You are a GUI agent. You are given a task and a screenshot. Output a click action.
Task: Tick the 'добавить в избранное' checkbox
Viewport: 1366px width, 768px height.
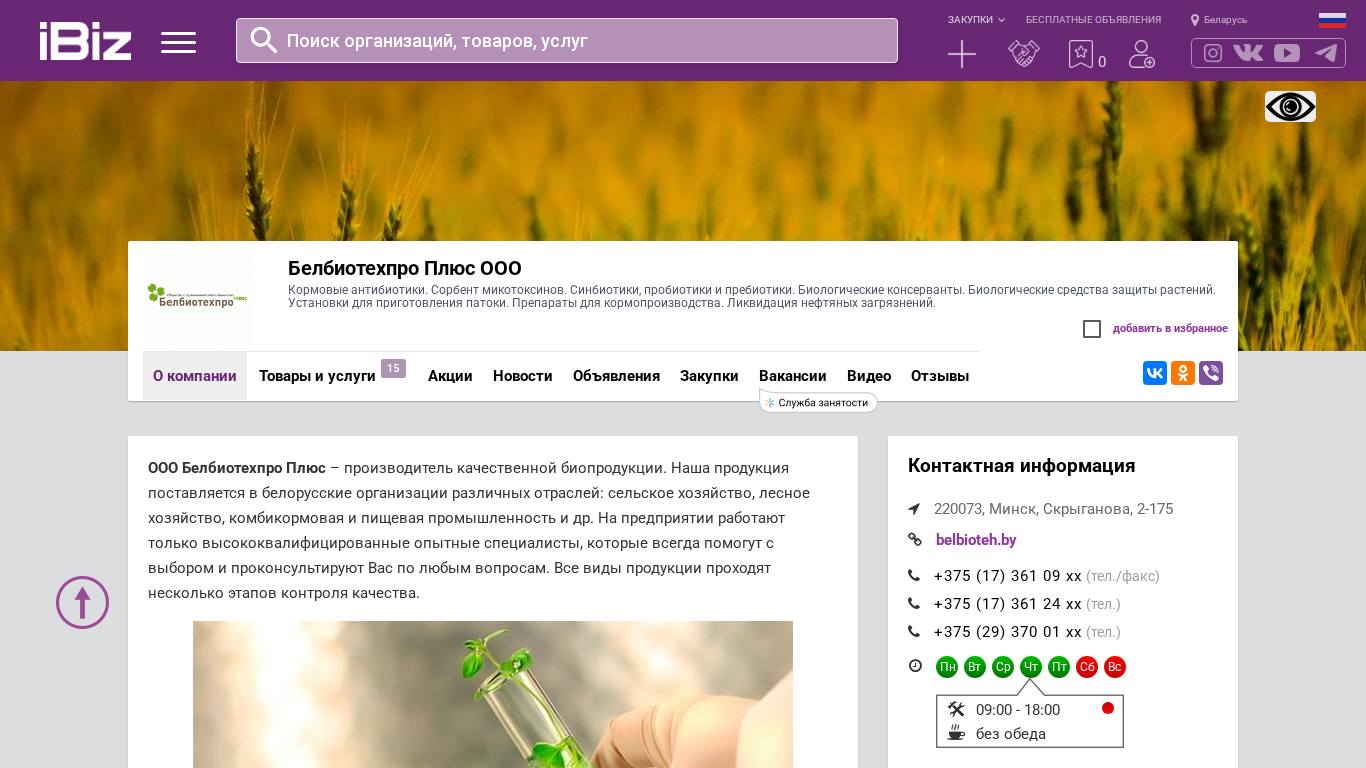(x=1092, y=329)
